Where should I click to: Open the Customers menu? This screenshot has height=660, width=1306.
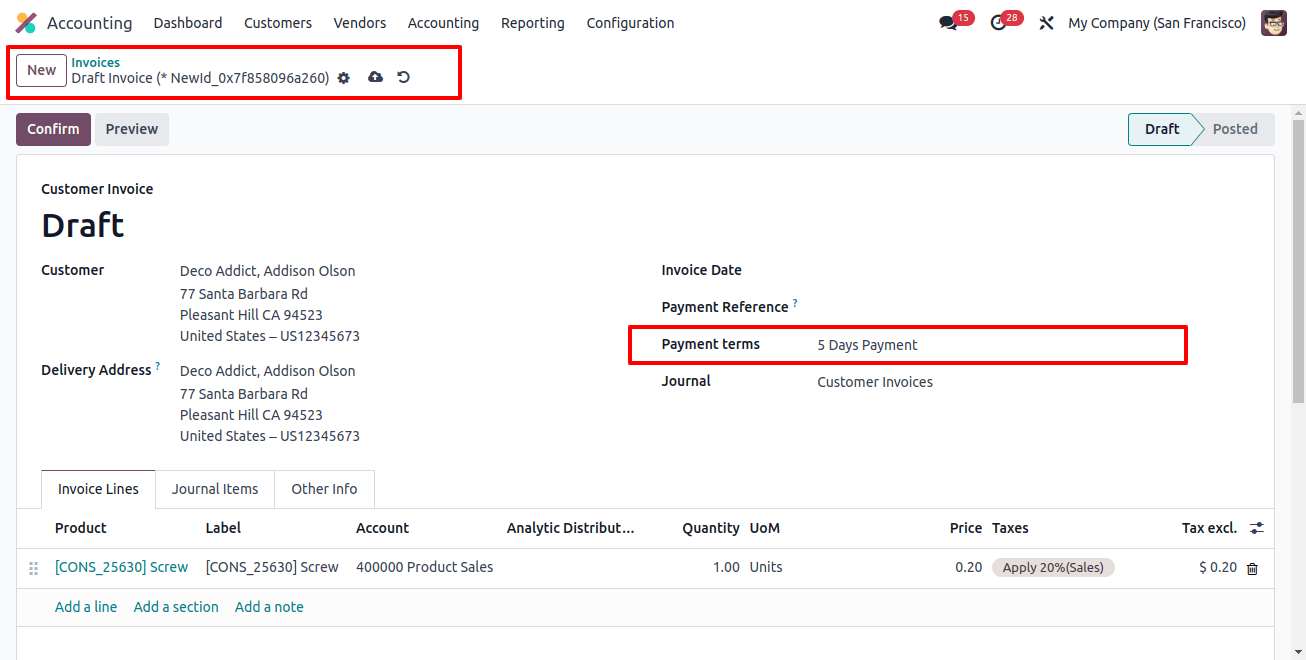pyautogui.click(x=278, y=23)
